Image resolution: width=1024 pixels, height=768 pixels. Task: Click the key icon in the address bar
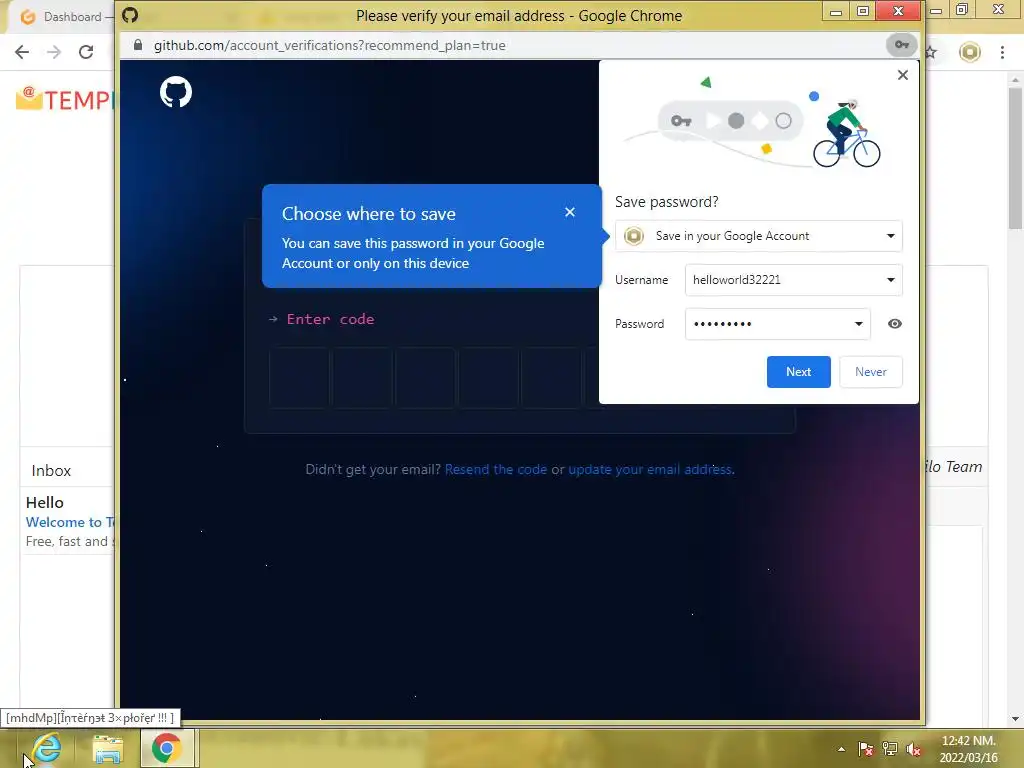[902, 45]
